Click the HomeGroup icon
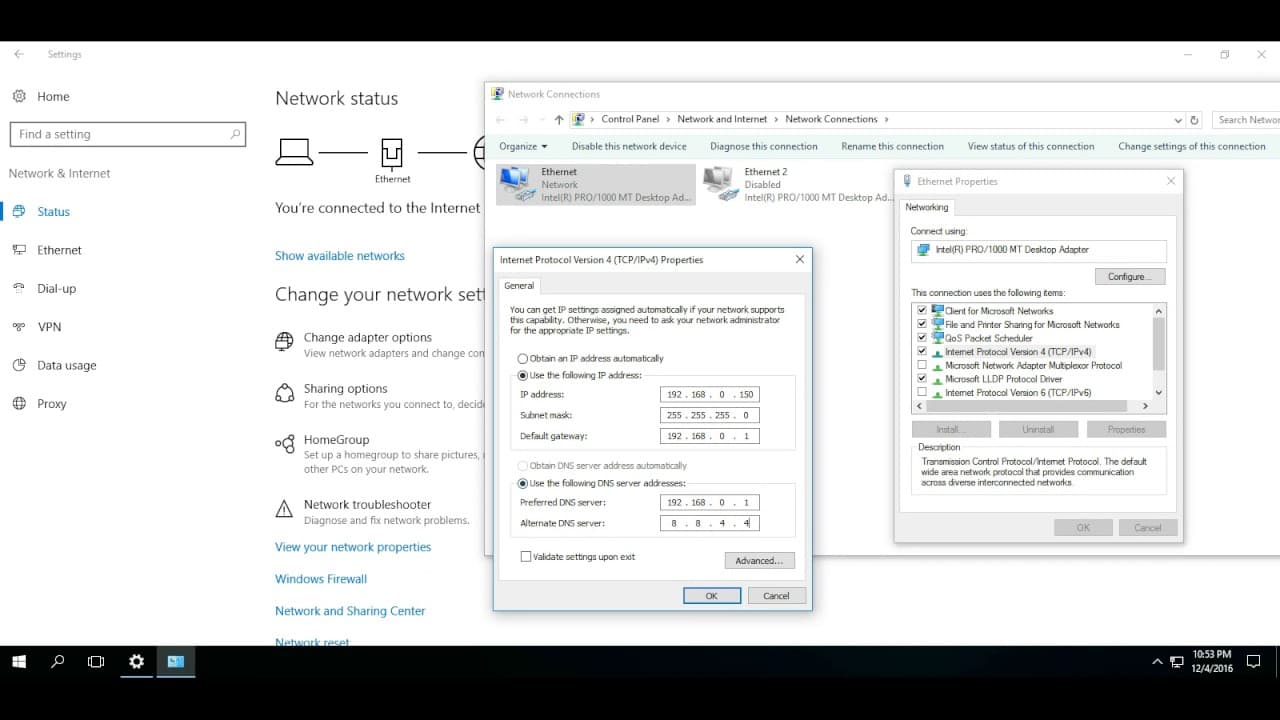 (x=284, y=444)
